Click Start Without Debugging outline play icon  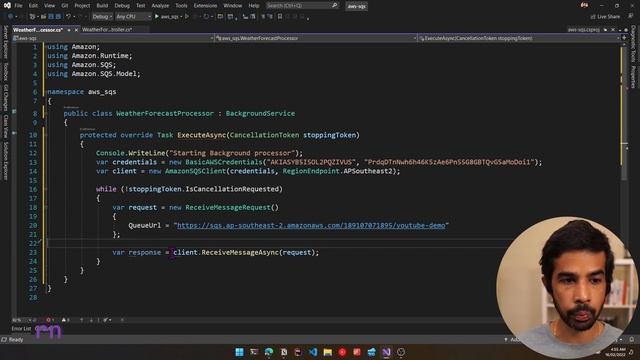[x=187, y=17]
